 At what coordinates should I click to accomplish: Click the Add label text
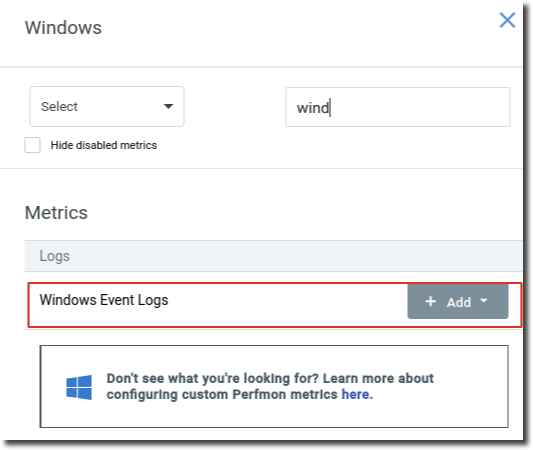tap(459, 302)
